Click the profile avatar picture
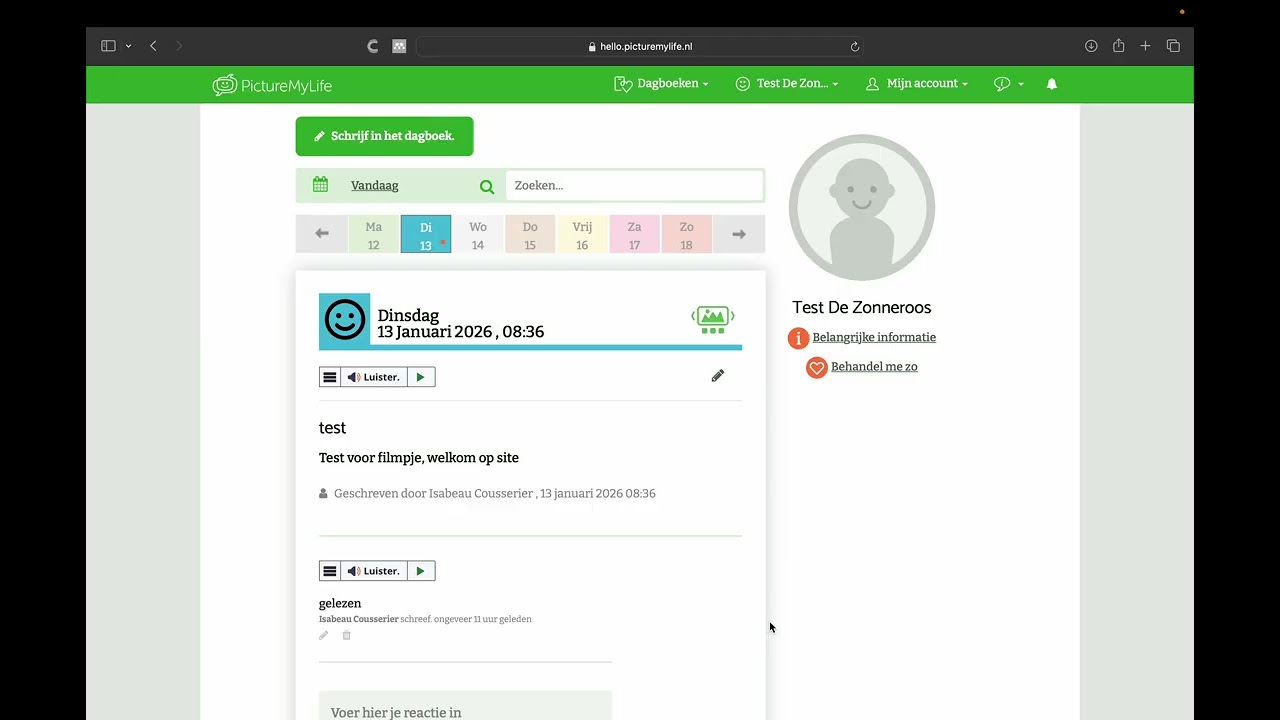This screenshot has width=1280, height=720. click(x=862, y=208)
